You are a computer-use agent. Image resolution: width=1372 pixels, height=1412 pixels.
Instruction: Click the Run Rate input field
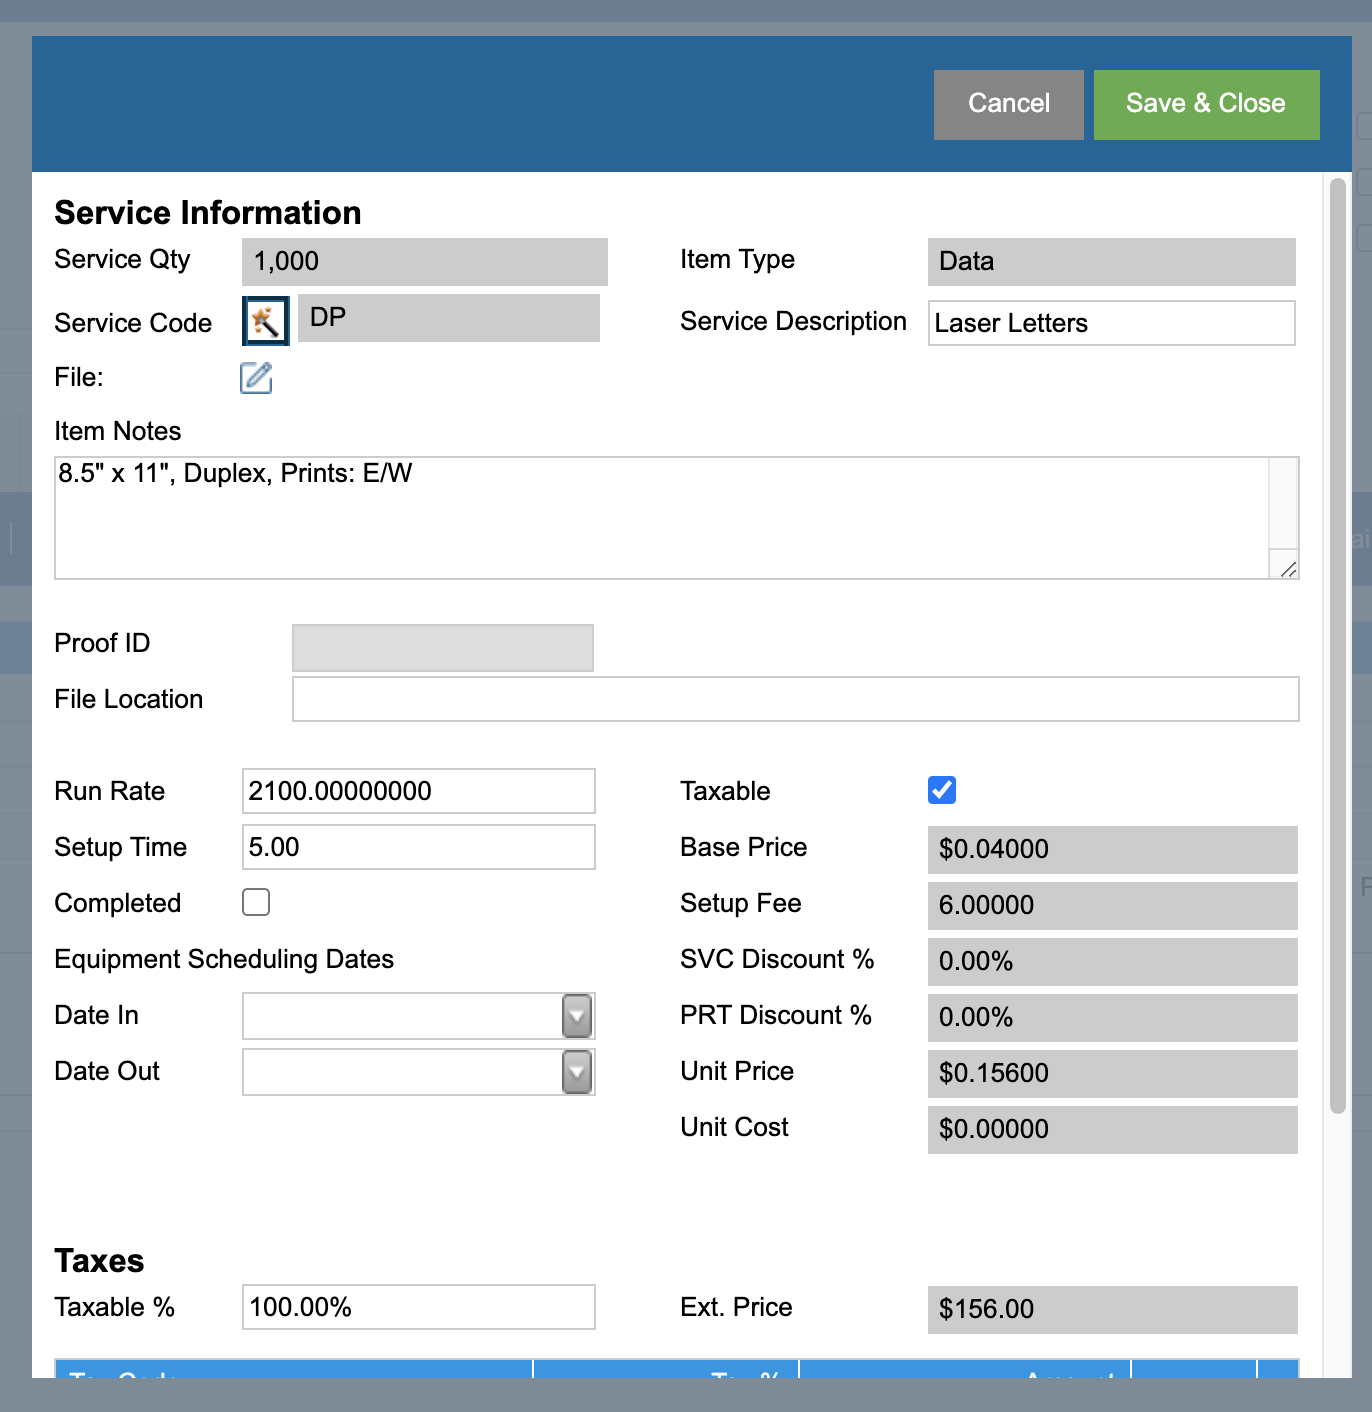pyautogui.click(x=419, y=791)
